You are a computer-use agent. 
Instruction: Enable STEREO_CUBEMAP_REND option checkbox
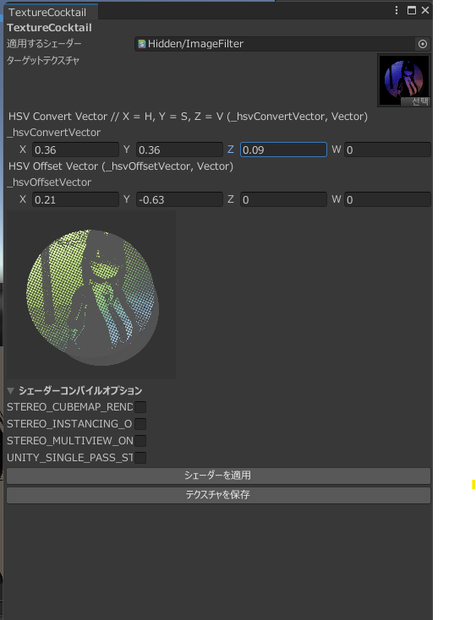(140, 407)
